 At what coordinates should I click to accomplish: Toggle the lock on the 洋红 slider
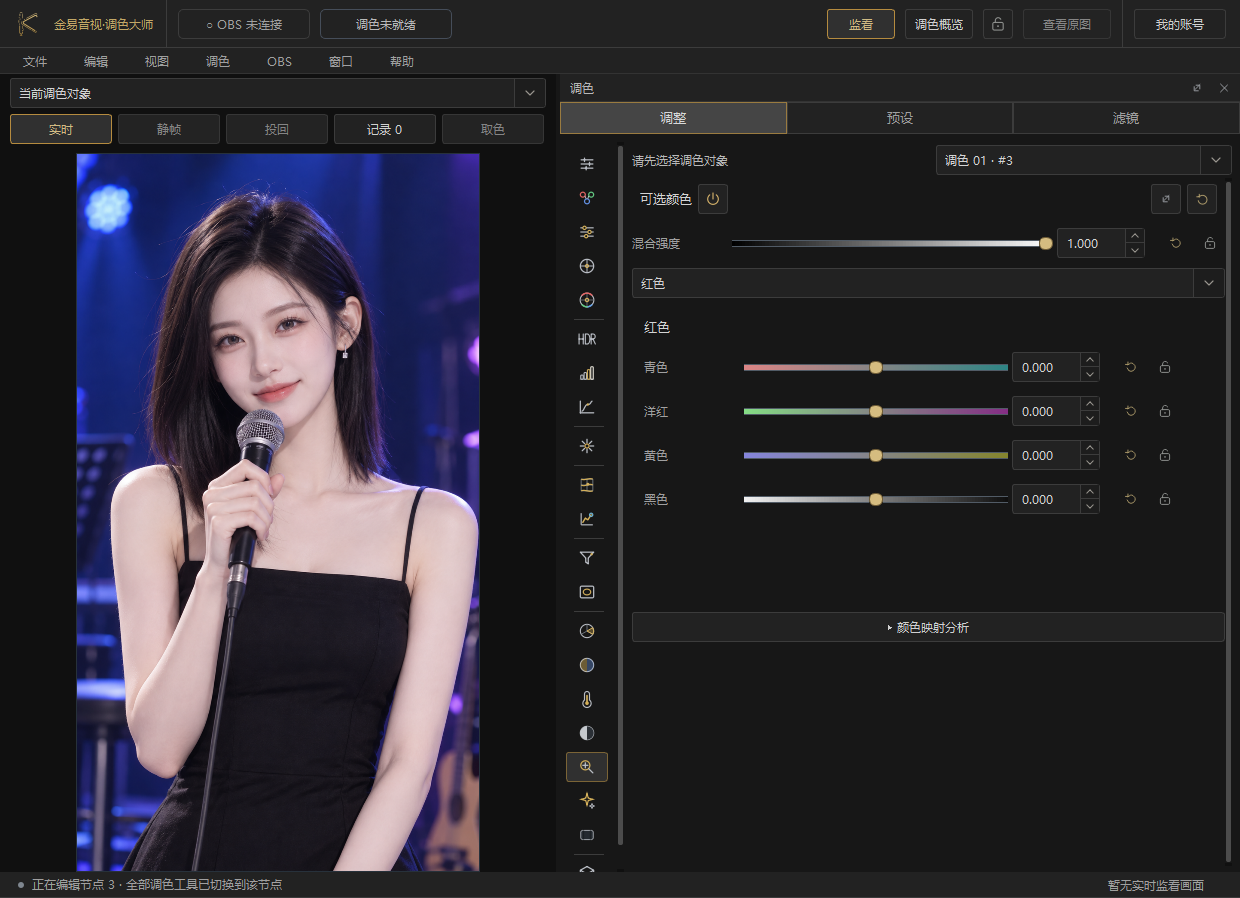click(x=1165, y=411)
